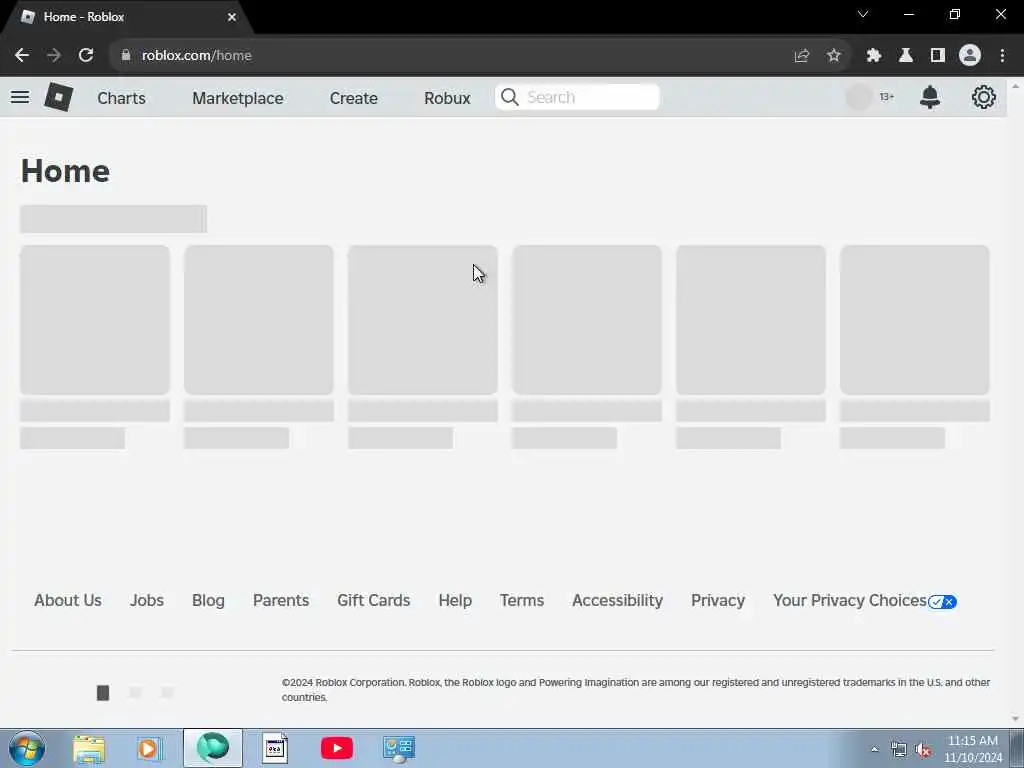Viewport: 1024px width, 768px height.
Task: Open the control panel taskbar icon
Action: pos(398,749)
